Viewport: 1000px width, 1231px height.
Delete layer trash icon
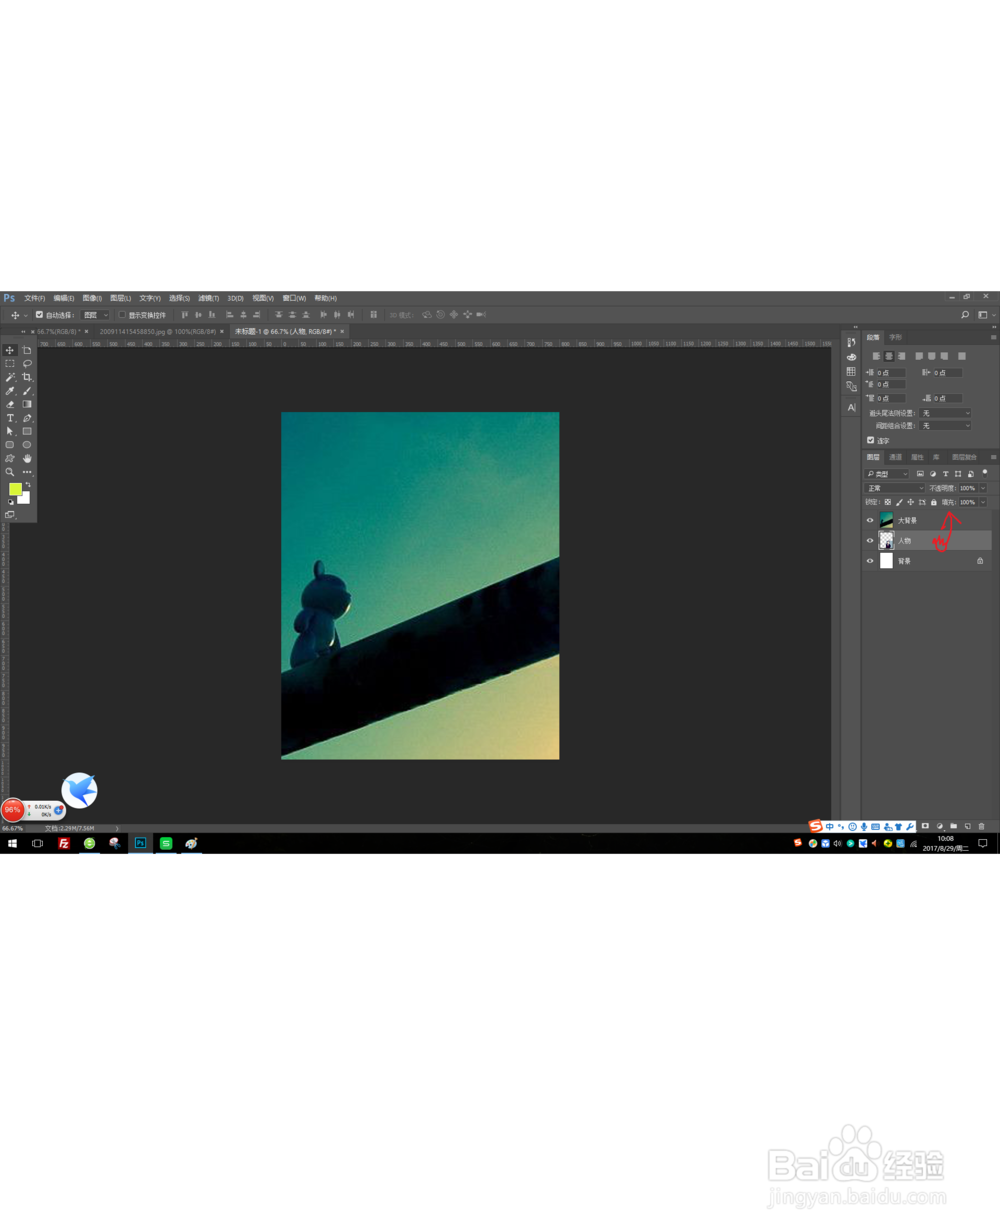click(x=981, y=826)
